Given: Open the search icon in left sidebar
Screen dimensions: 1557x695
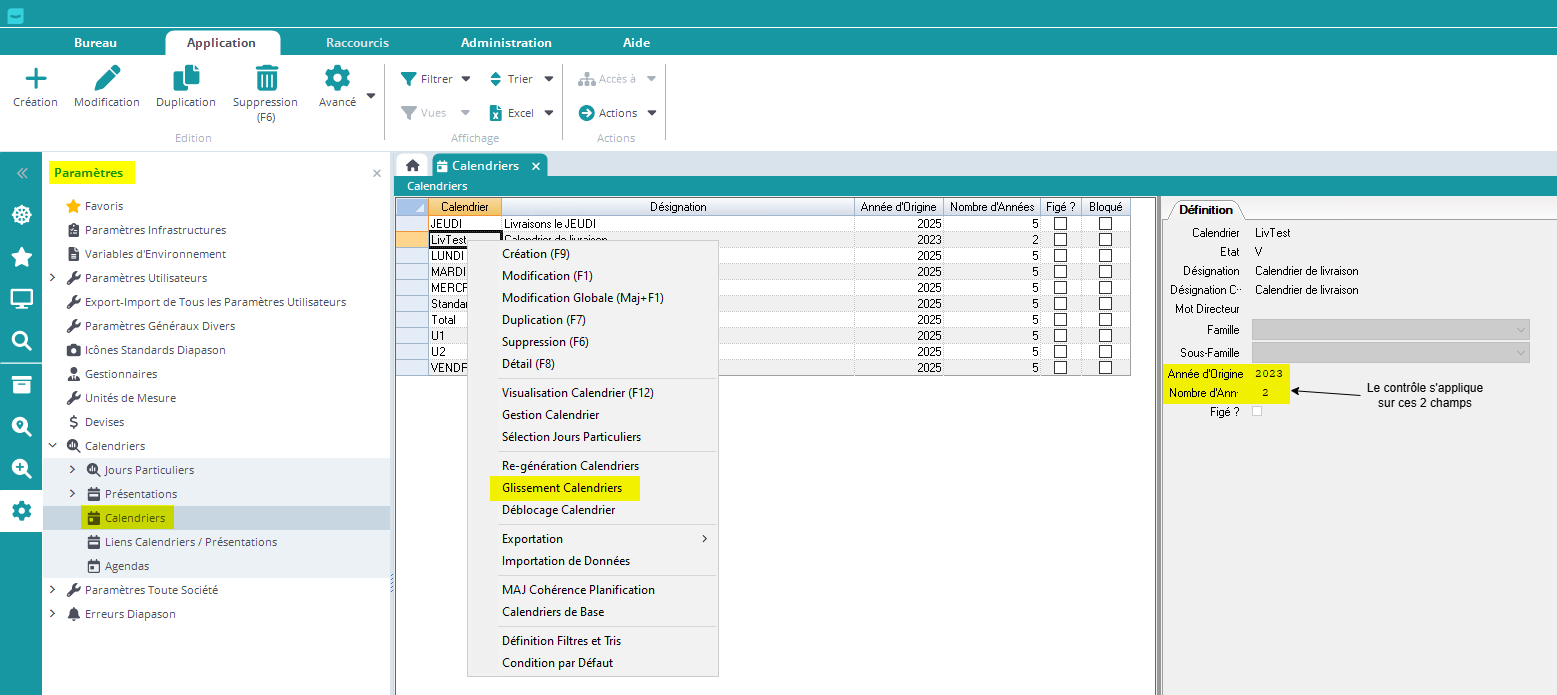Looking at the screenshot, I should pos(21,341).
